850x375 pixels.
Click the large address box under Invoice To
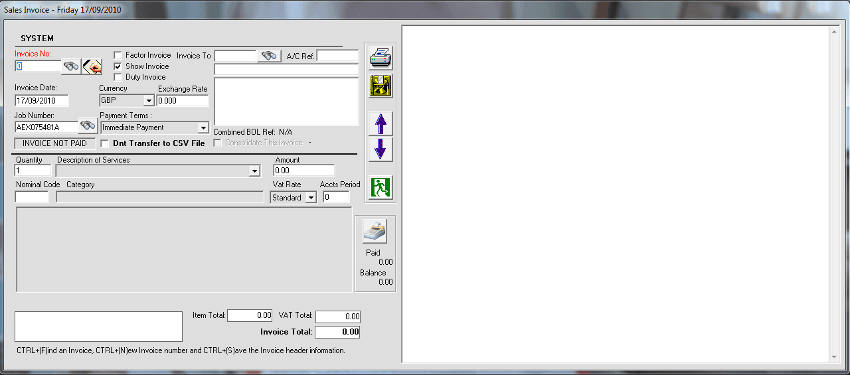click(x=286, y=102)
